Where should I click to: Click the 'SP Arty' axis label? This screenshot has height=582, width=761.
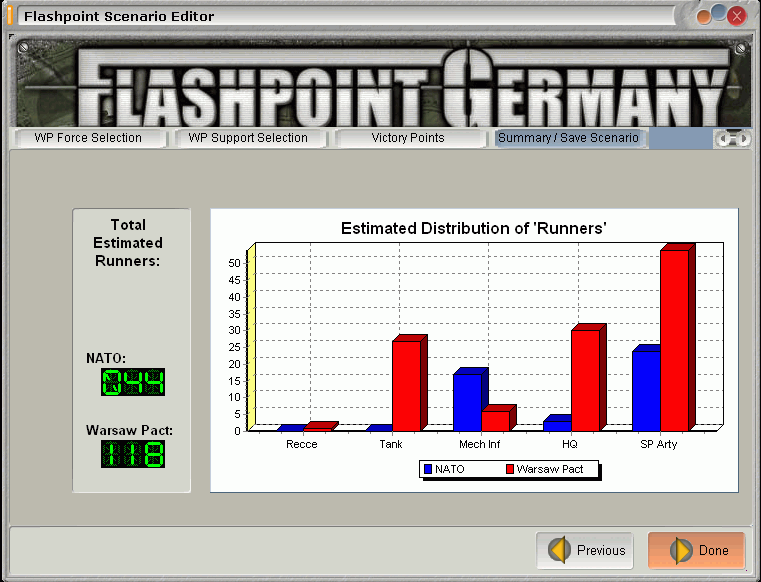[x=659, y=444]
